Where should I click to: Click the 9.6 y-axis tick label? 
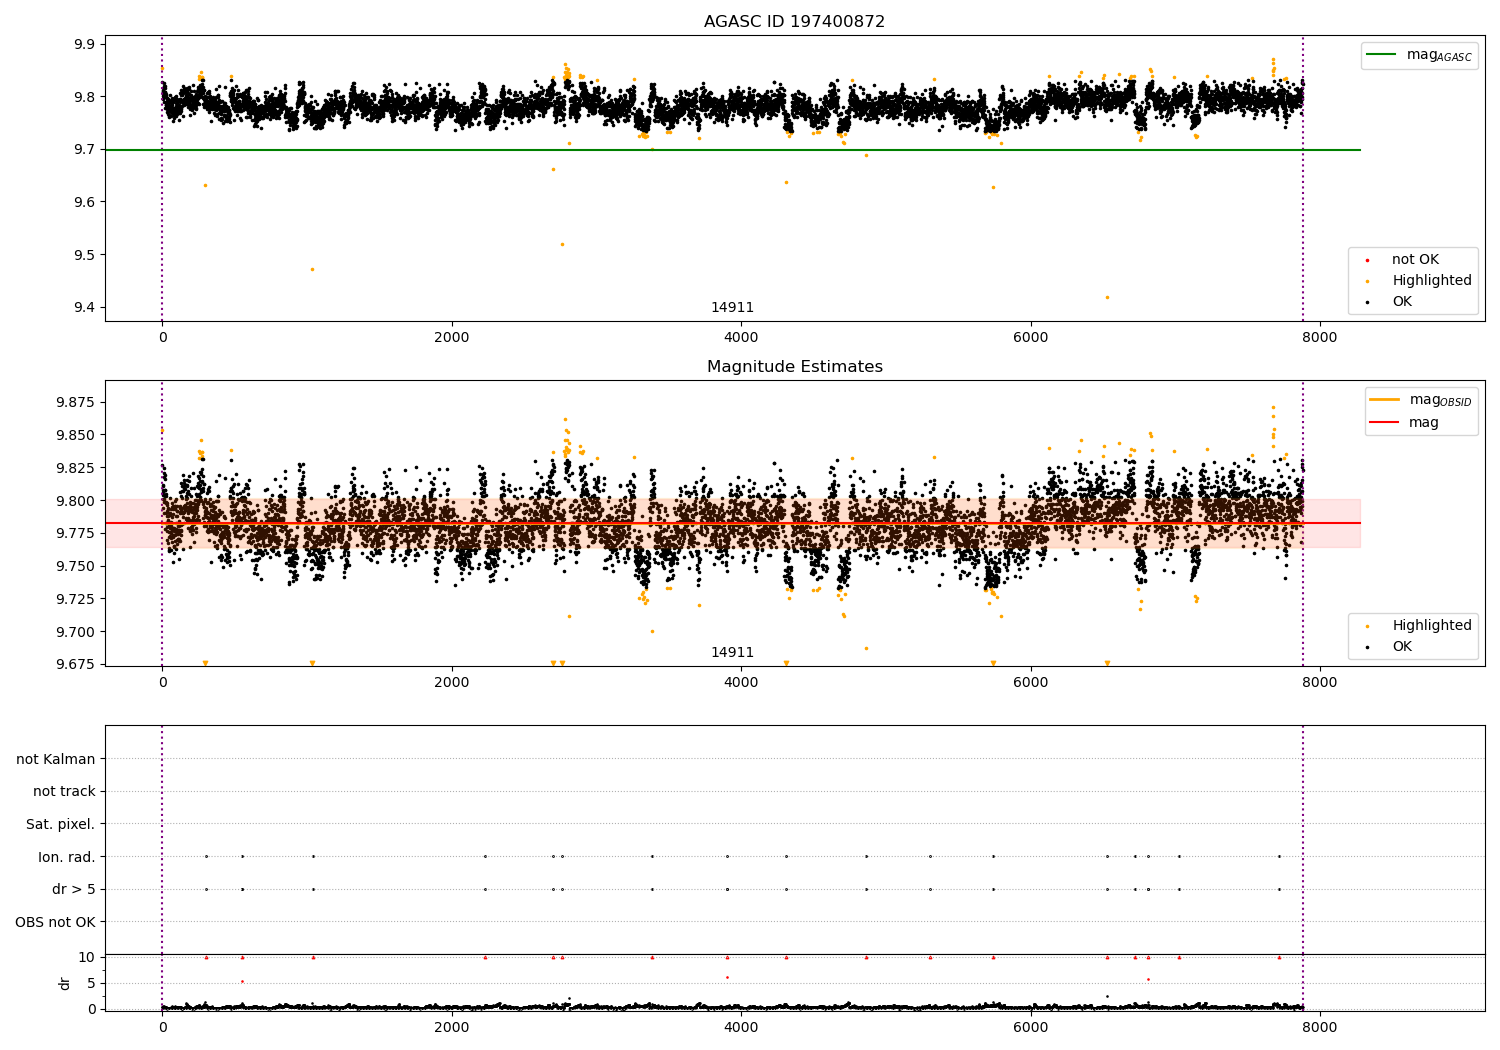(x=84, y=202)
